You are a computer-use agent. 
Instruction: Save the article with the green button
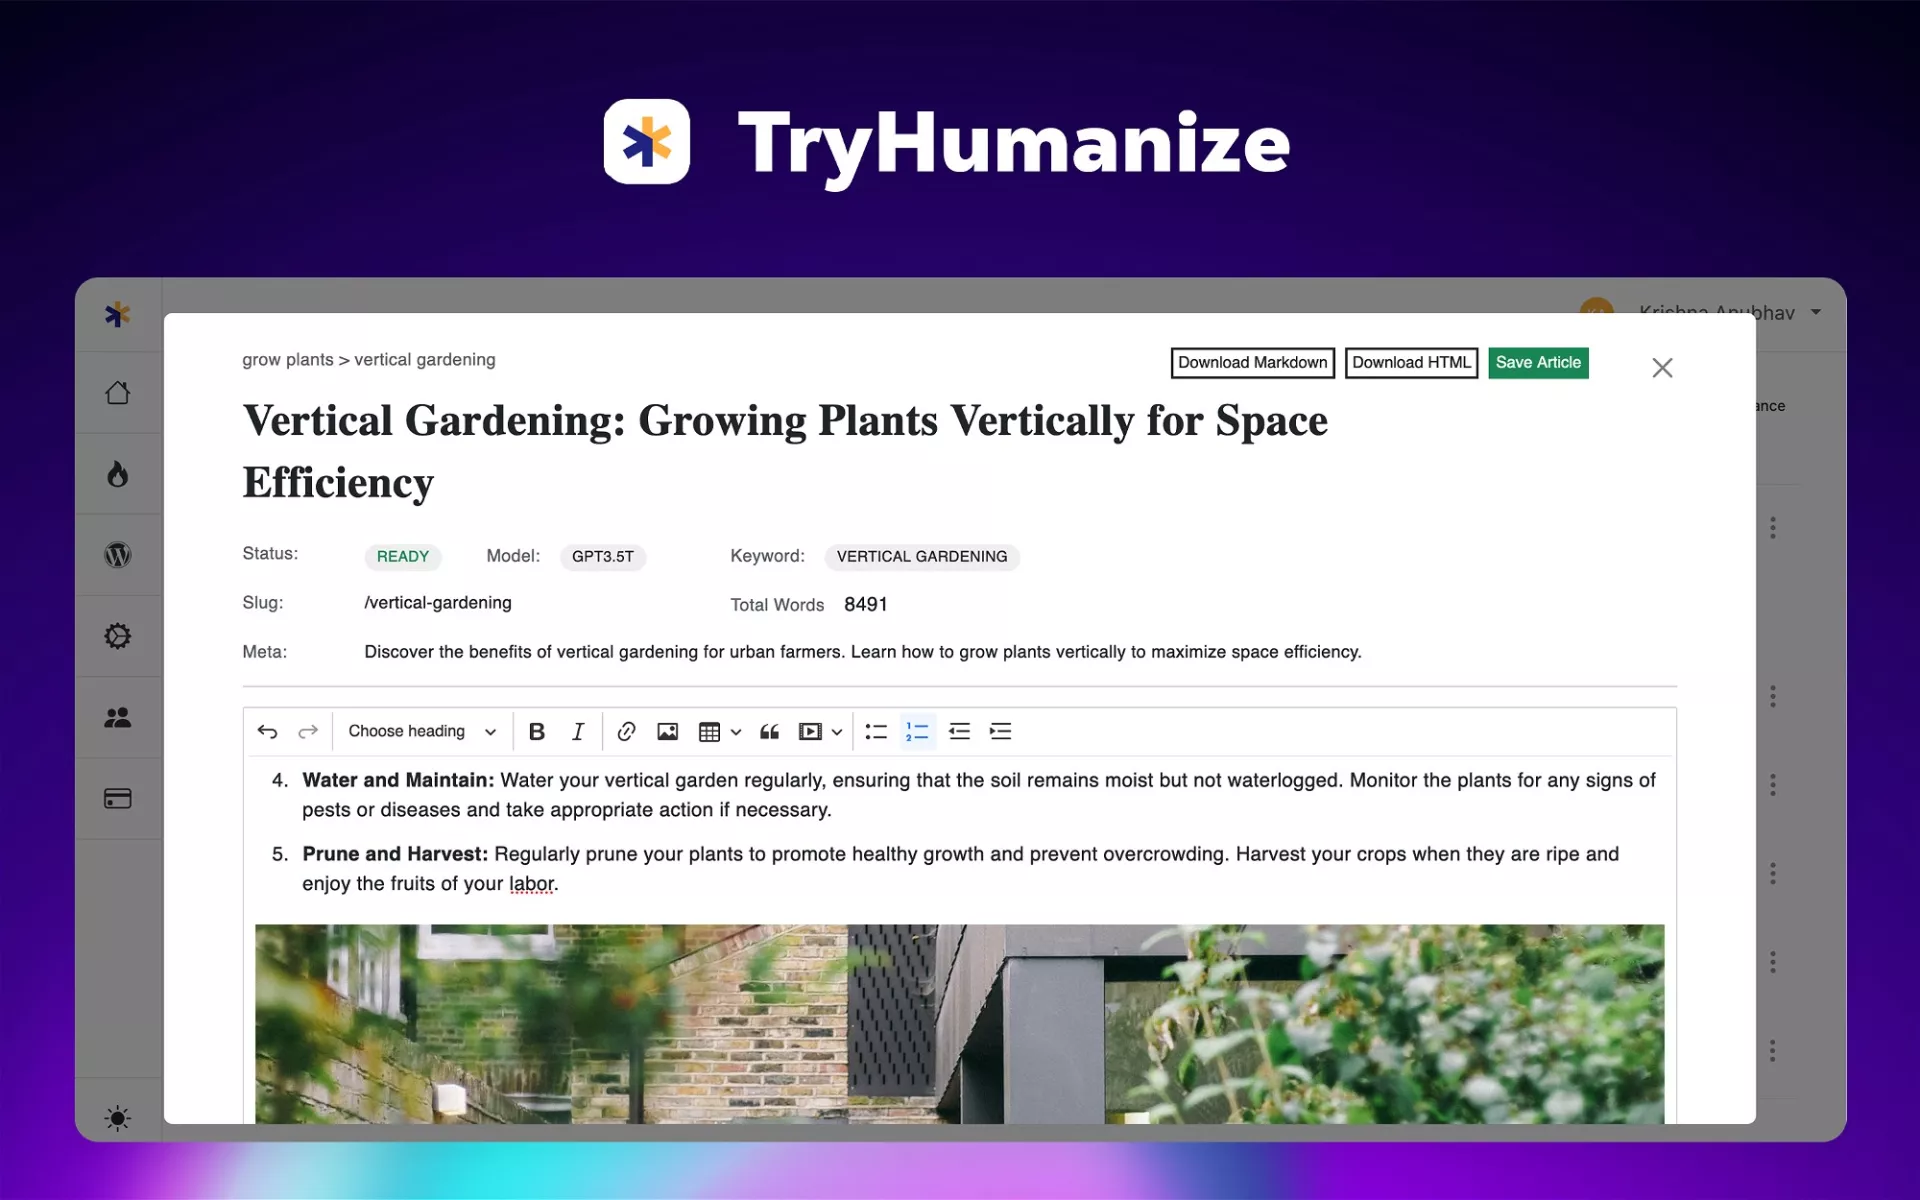[x=1537, y=362]
